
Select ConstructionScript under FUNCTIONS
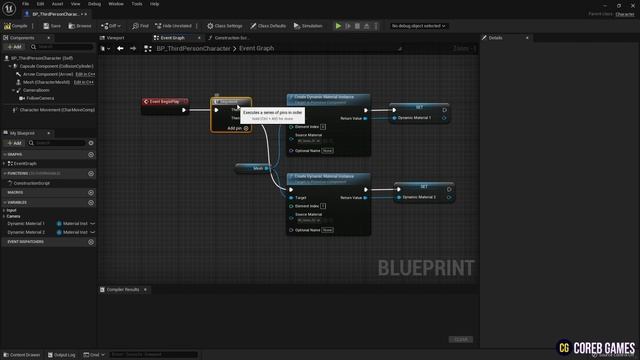pyautogui.click(x=32, y=183)
